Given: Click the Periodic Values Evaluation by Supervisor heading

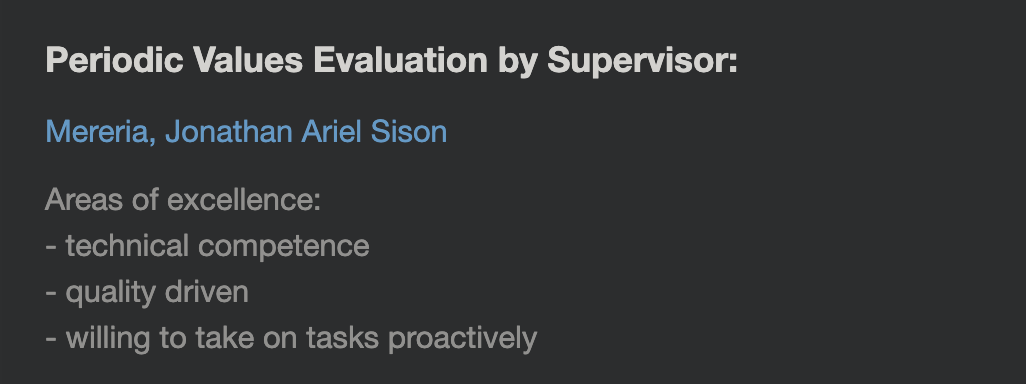Looking at the screenshot, I should click(x=391, y=61).
